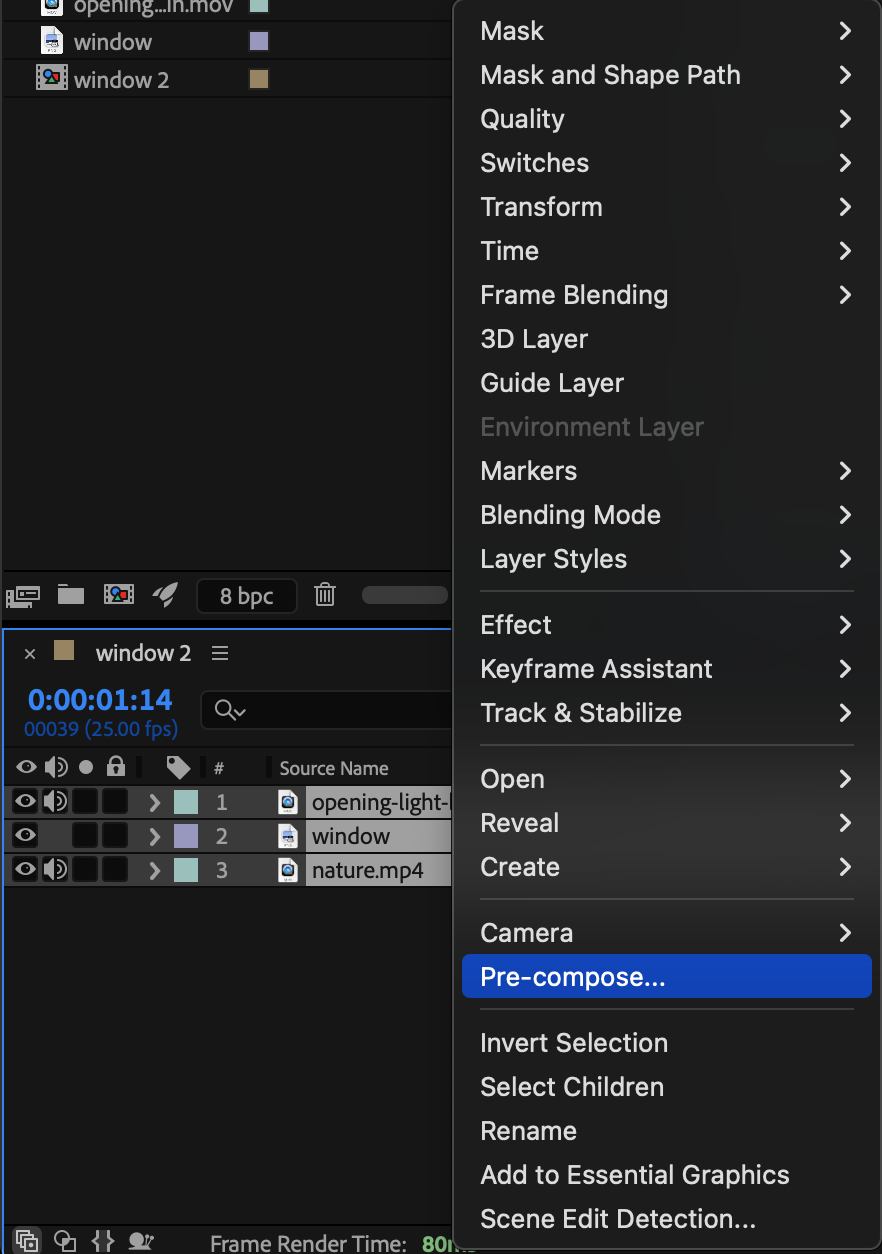Mute audio of opening-light layer
Image resolution: width=882 pixels, height=1254 pixels.
(56, 802)
